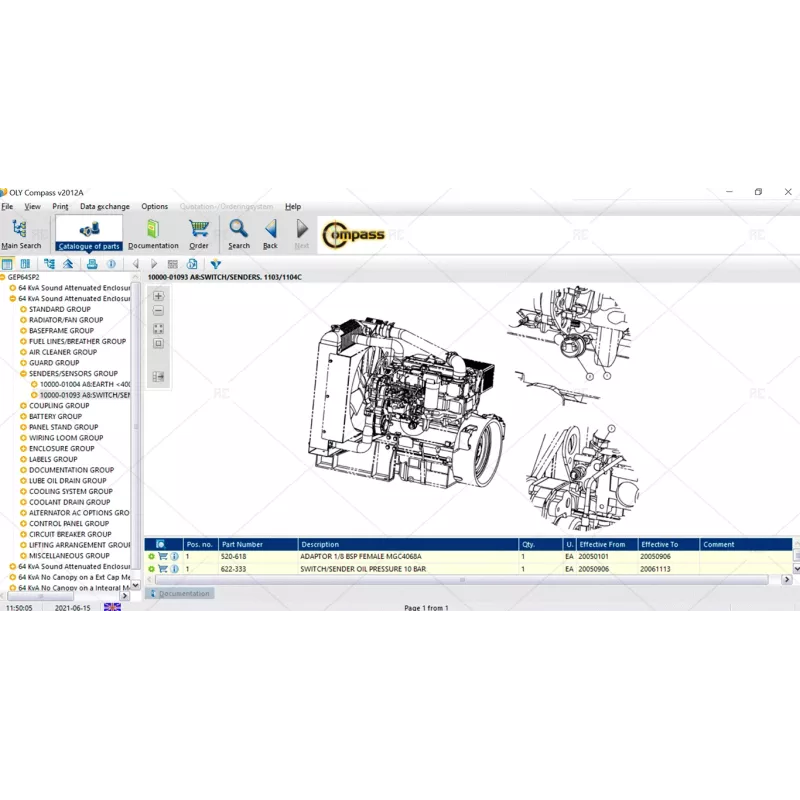800x800 pixels.
Task: Select the Catalogue of parts button
Action: coord(89,234)
